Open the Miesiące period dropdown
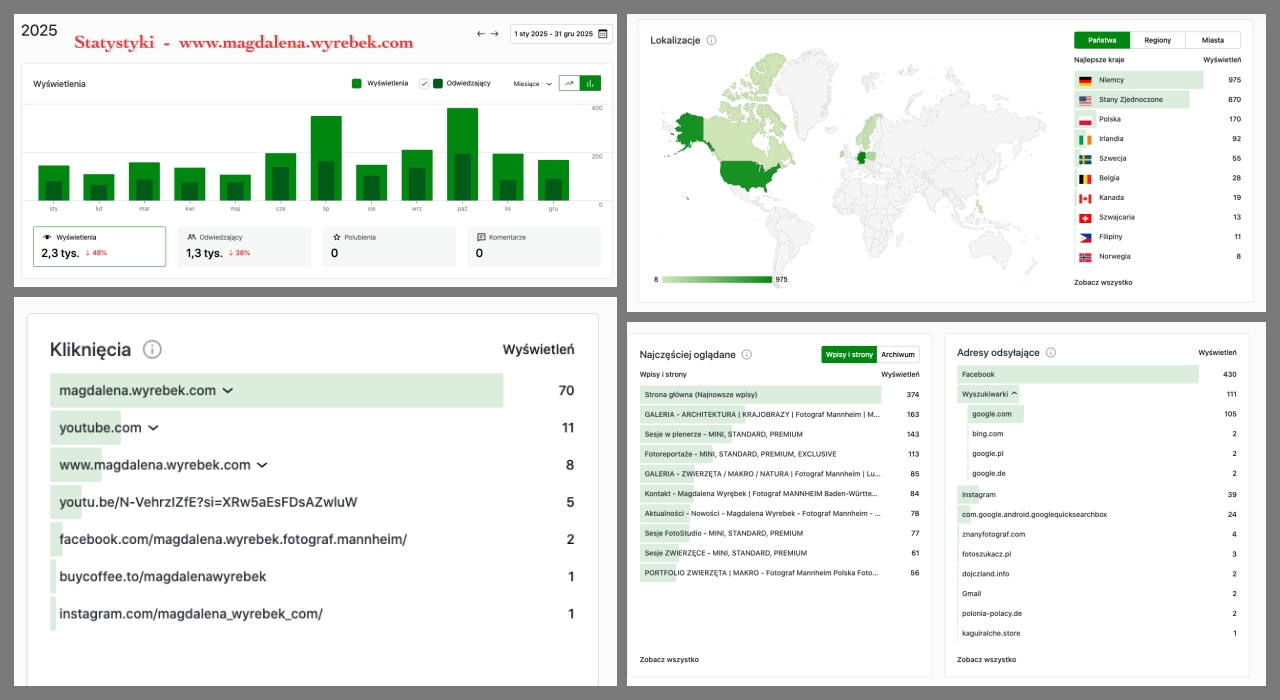This screenshot has width=1280, height=700. (x=532, y=84)
